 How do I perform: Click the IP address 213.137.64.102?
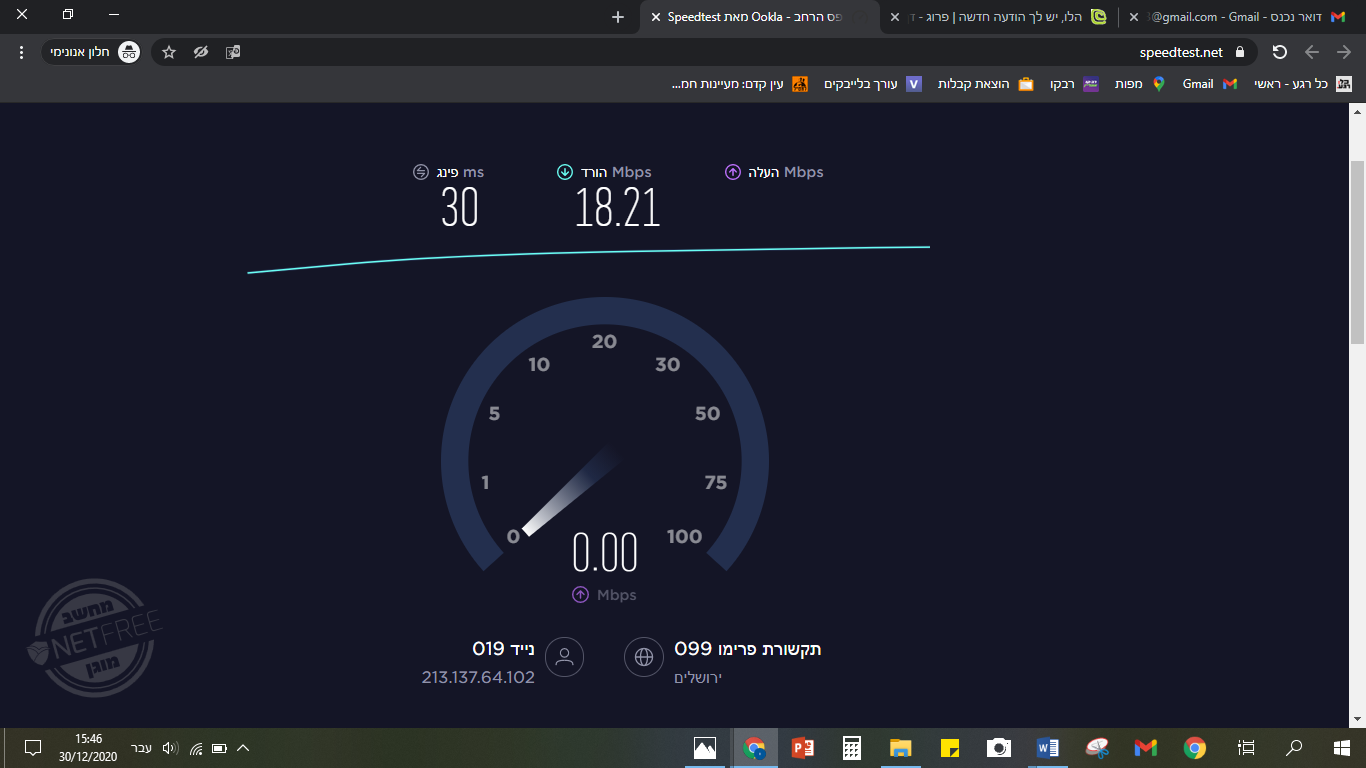coord(478,678)
